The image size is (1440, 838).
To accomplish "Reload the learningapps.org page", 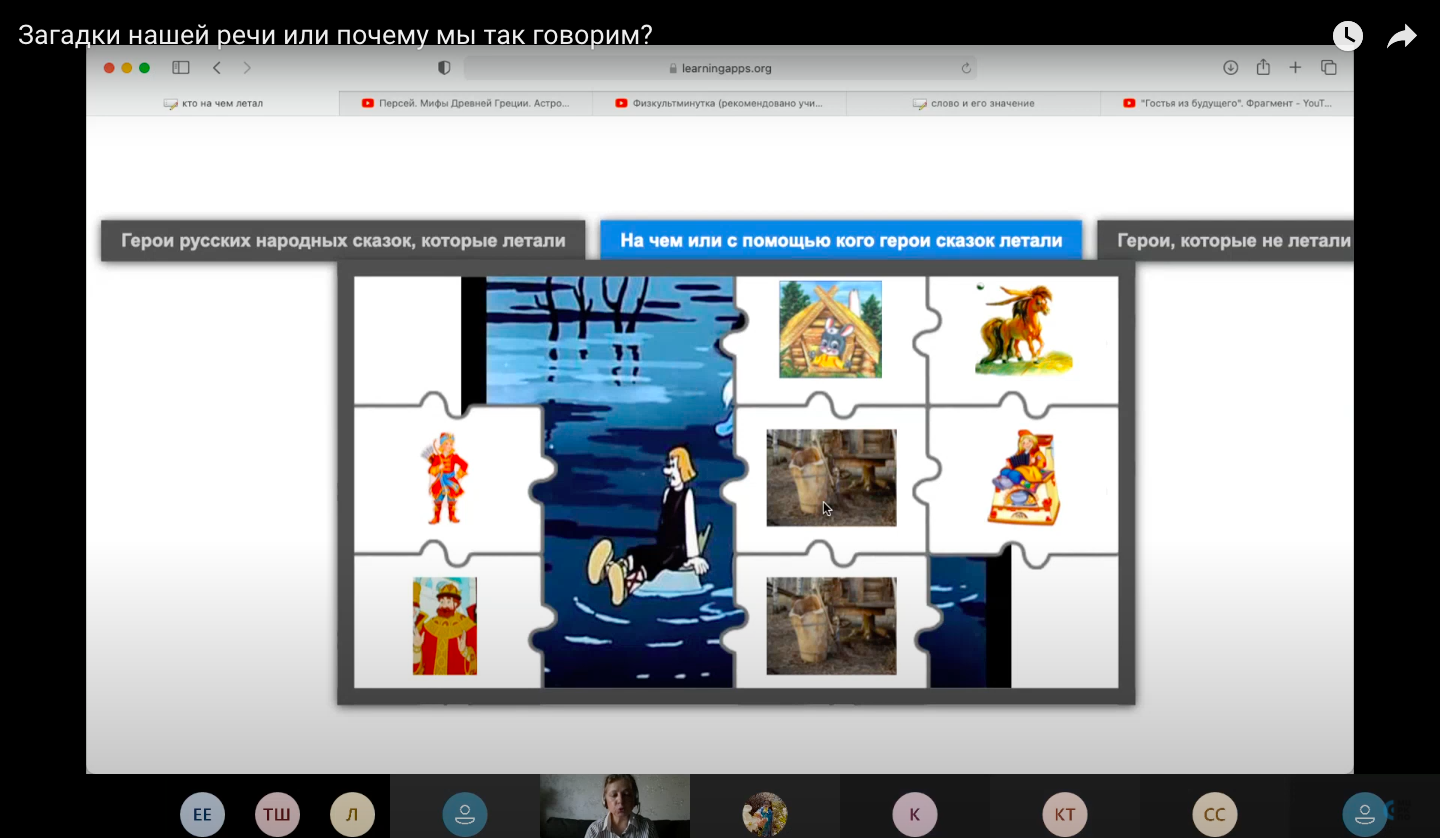I will click(966, 68).
